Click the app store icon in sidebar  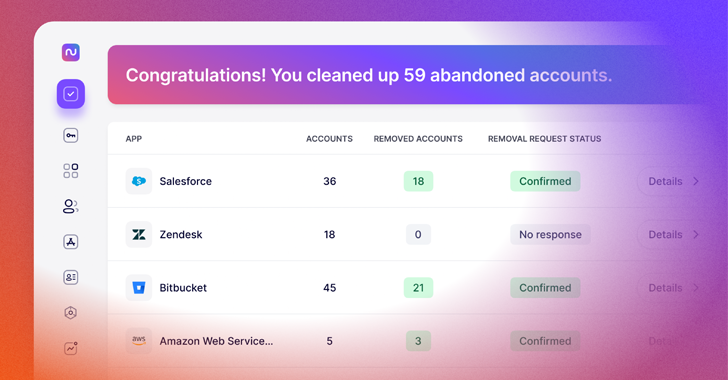pyautogui.click(x=71, y=242)
